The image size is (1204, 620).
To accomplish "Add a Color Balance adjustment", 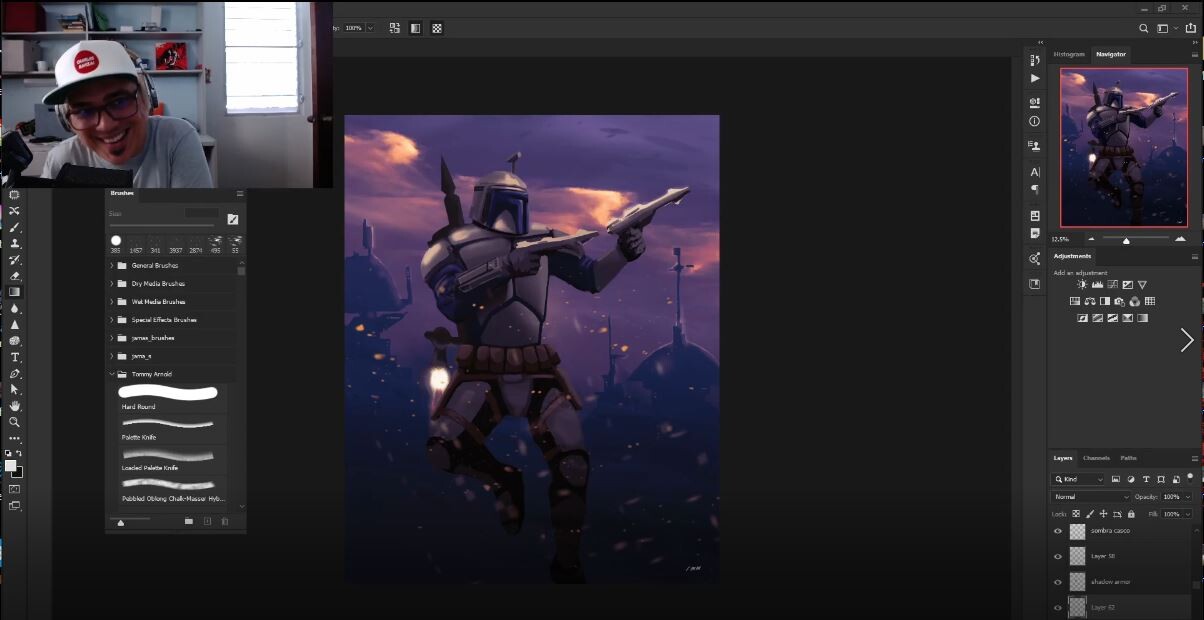I will (1090, 301).
